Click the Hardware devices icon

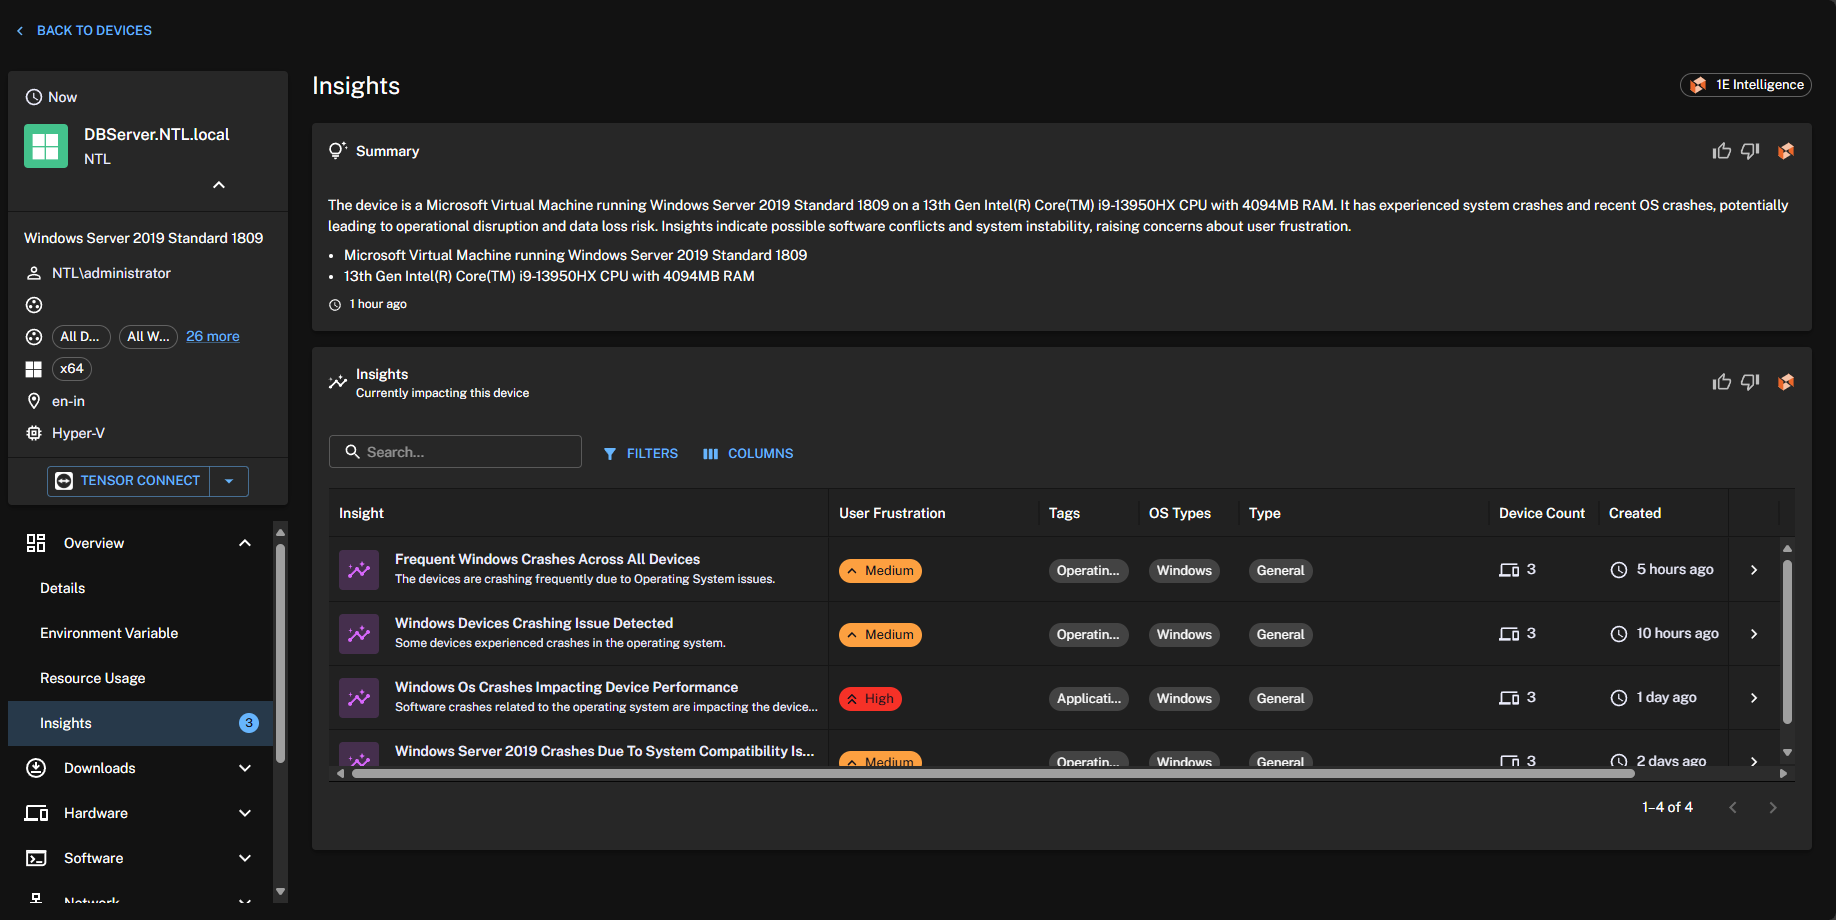pos(36,813)
